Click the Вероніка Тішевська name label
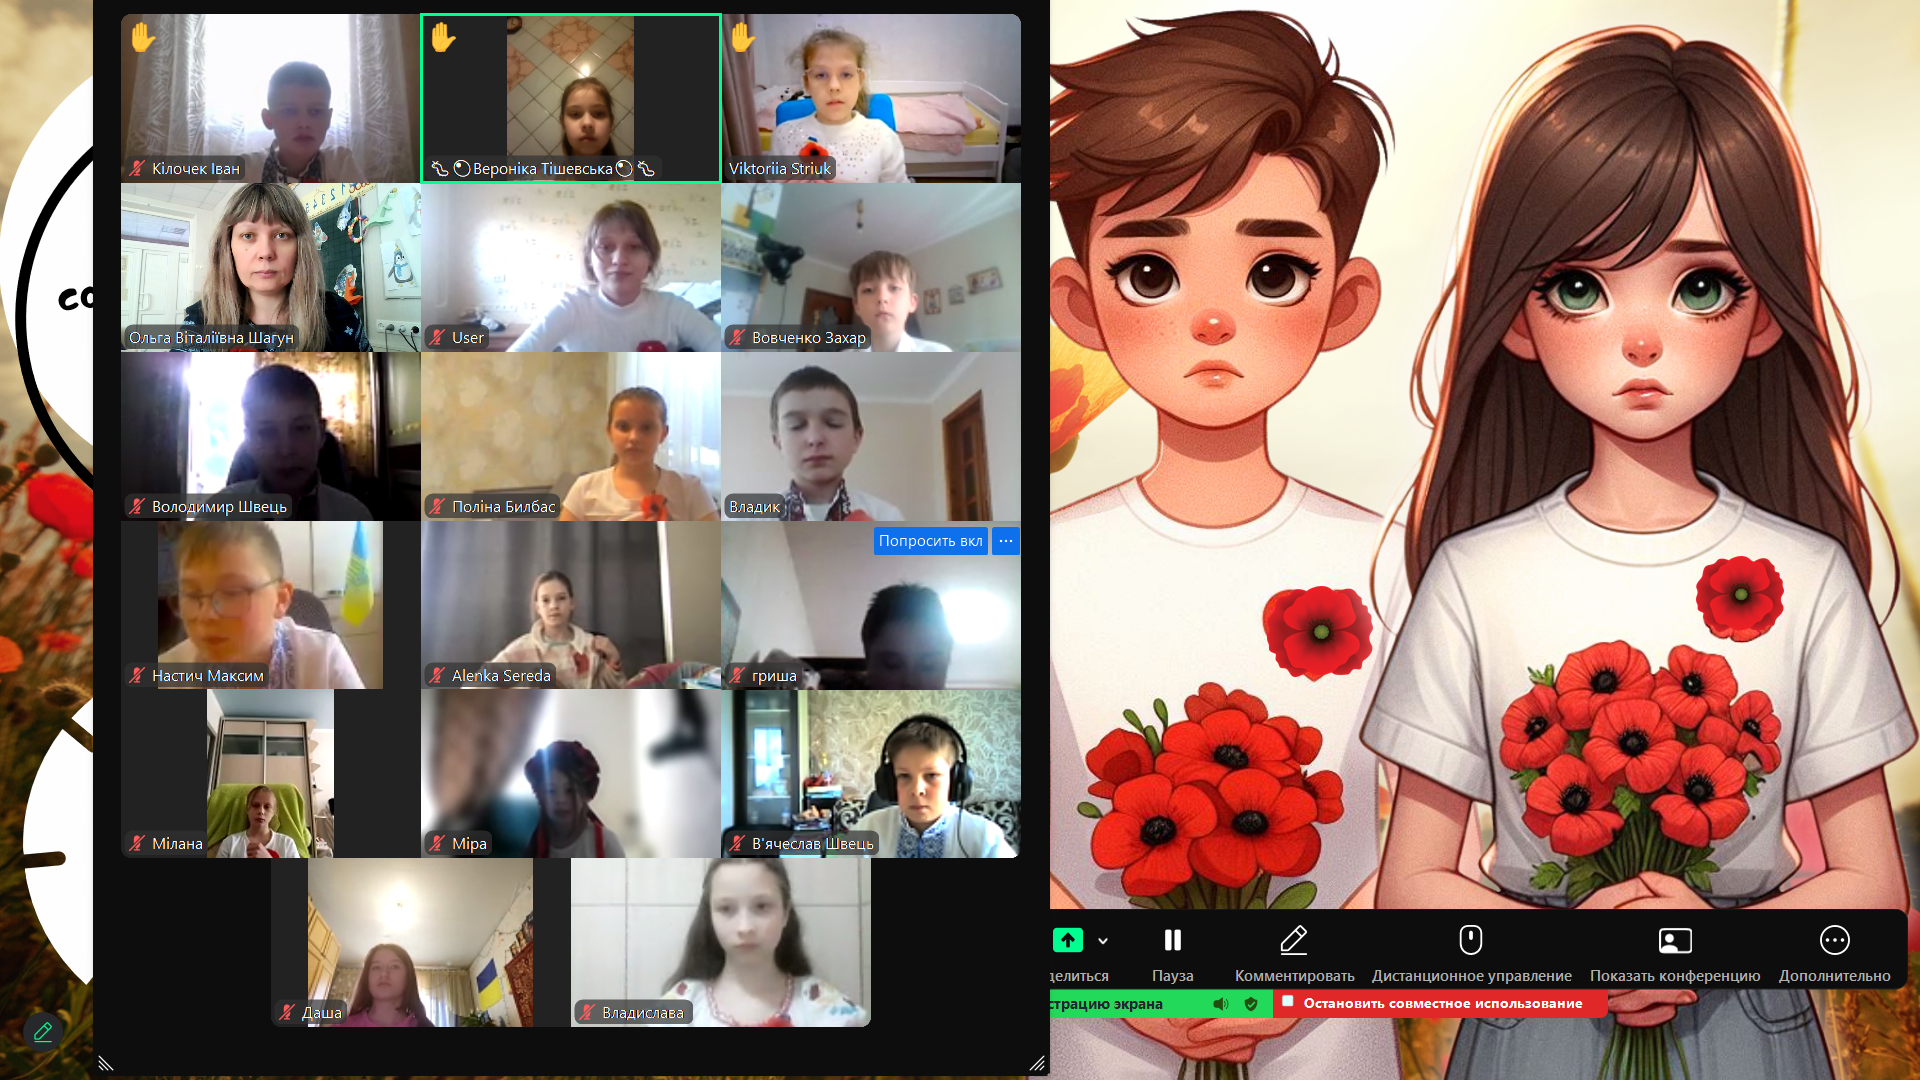 pos(542,169)
